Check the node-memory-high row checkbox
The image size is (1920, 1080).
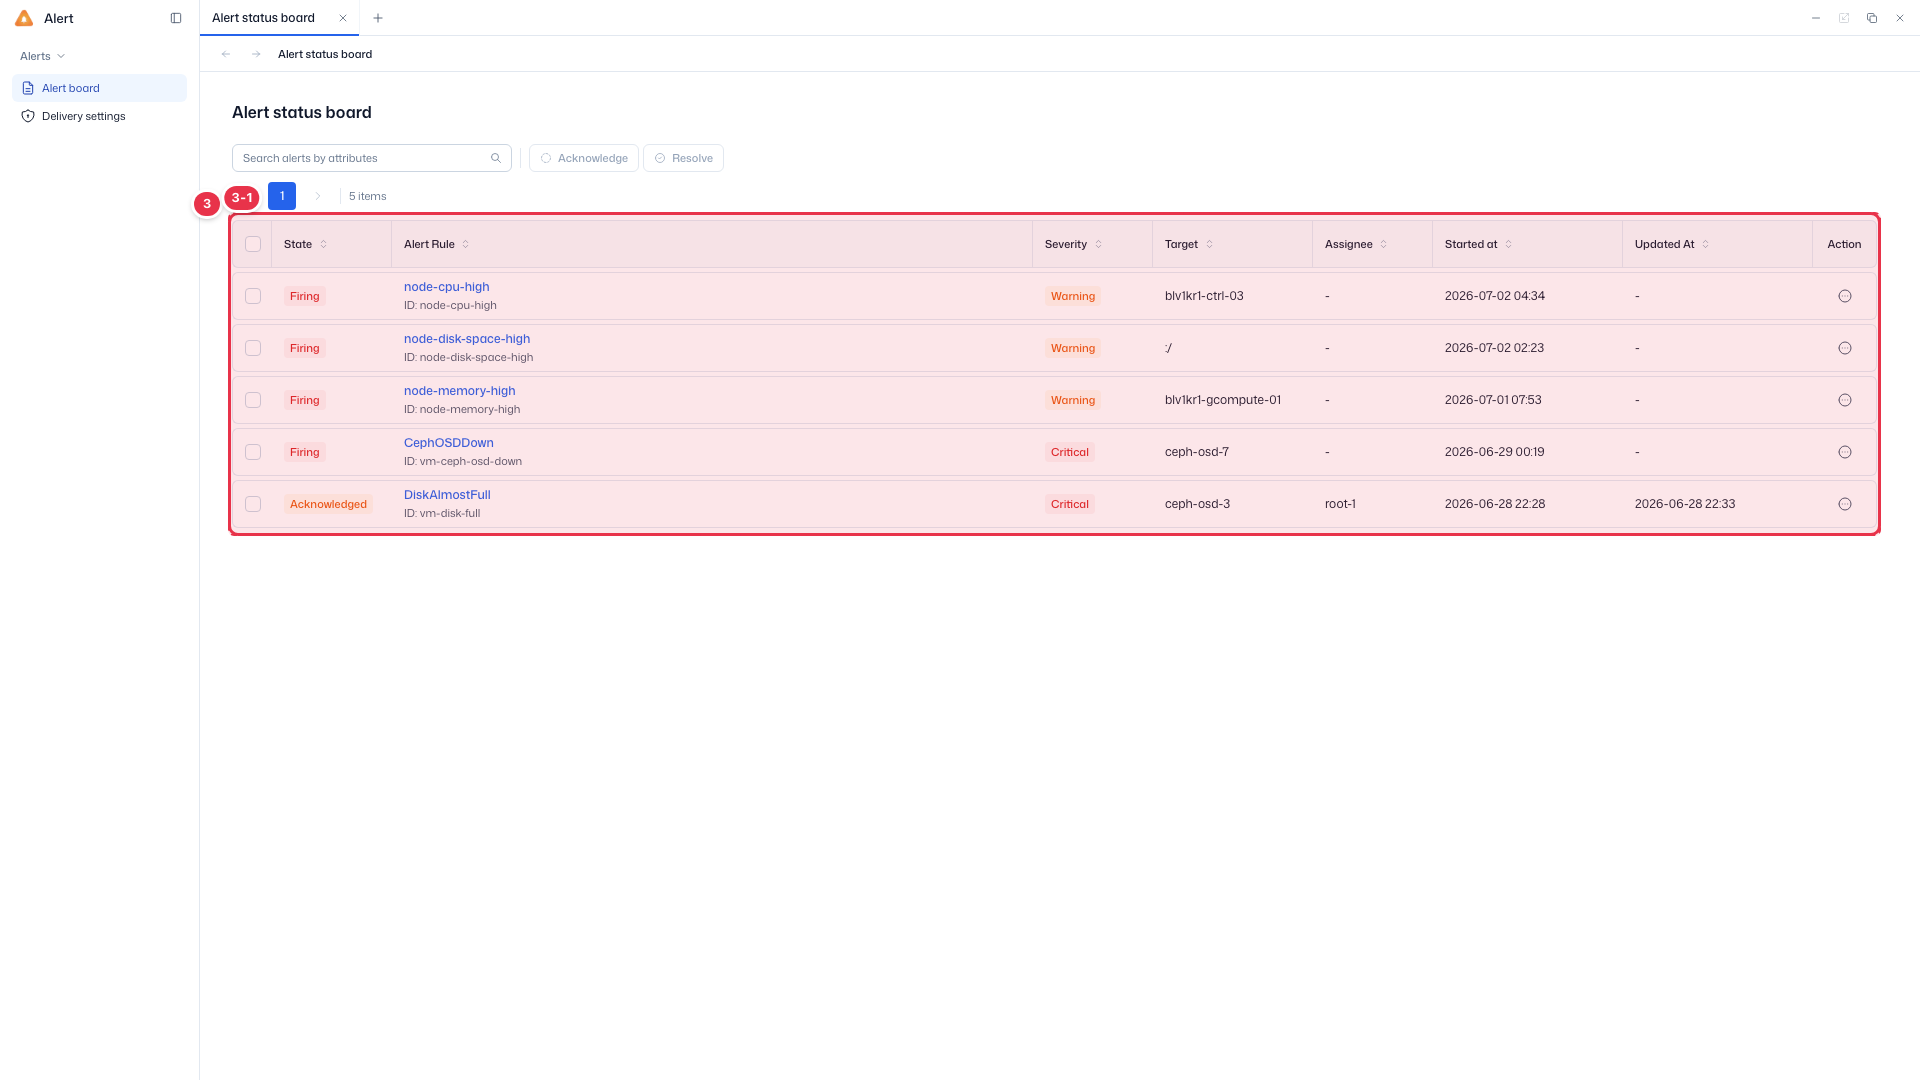253,400
